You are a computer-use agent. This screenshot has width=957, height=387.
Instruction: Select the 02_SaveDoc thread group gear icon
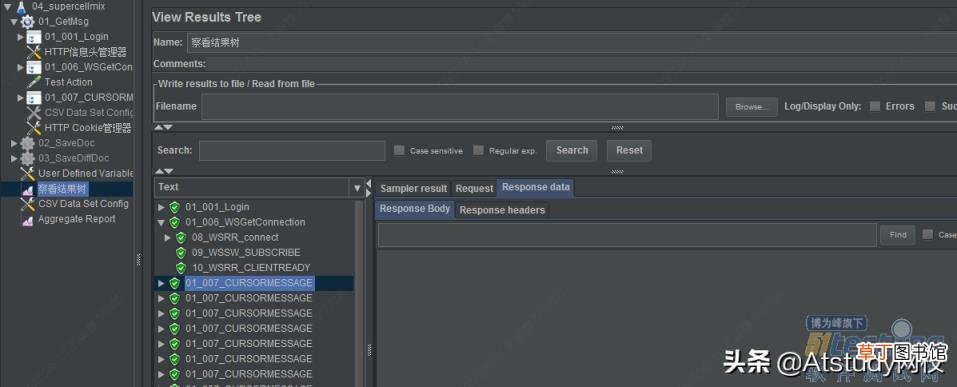pos(28,143)
